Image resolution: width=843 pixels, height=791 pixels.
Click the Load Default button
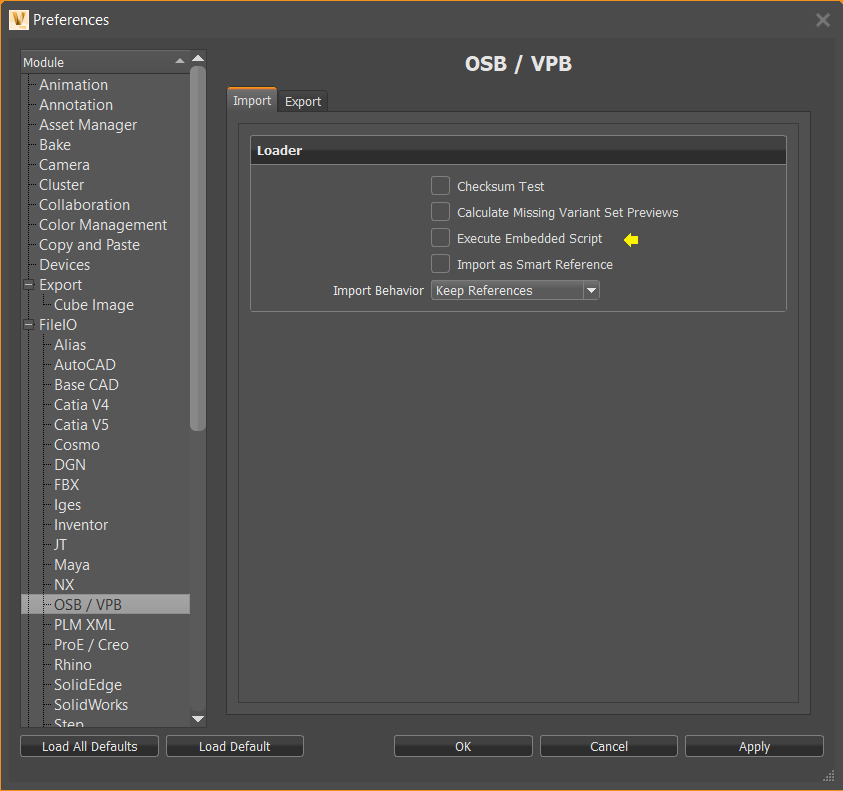click(234, 746)
